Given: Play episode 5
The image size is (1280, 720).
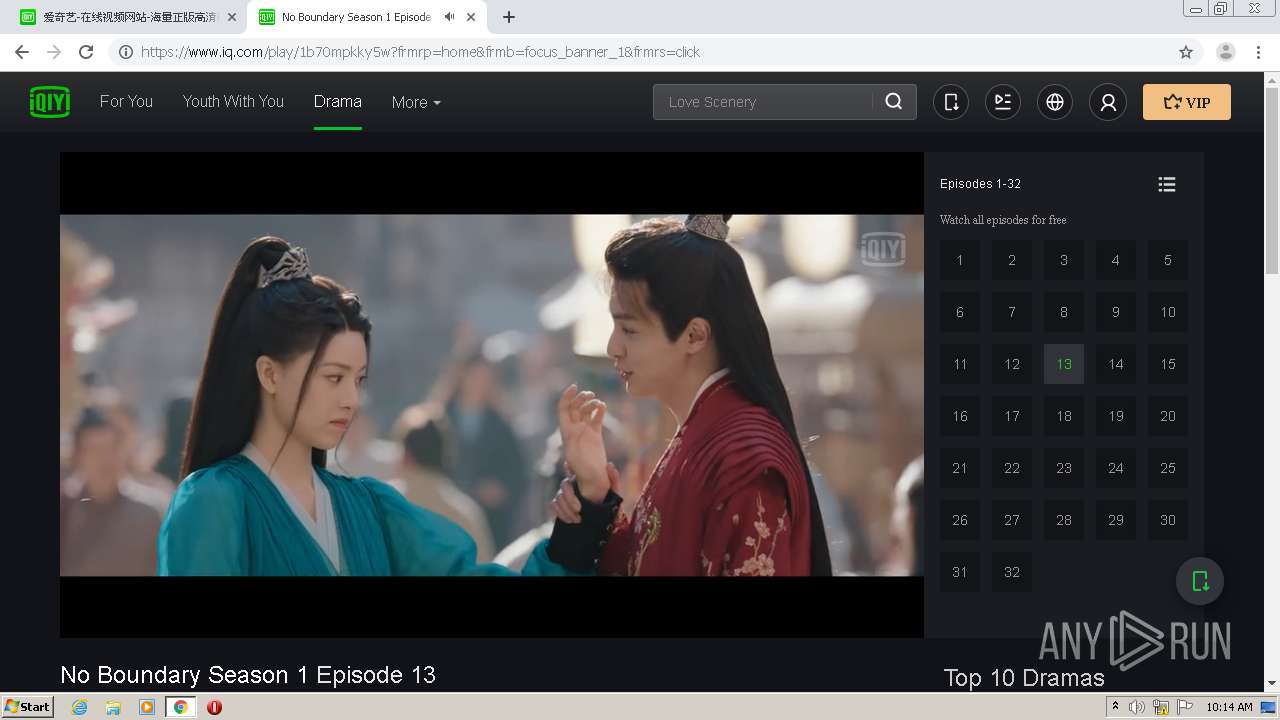Looking at the screenshot, I should 1168,260.
